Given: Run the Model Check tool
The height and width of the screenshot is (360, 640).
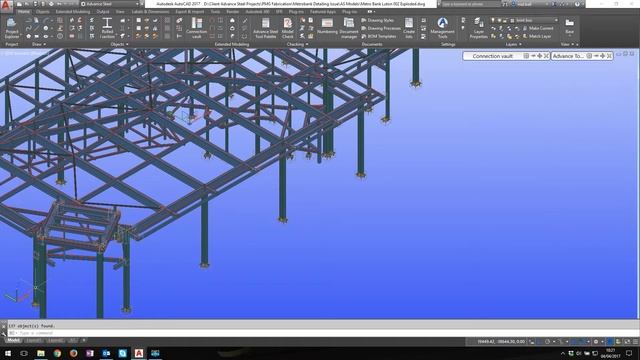Looking at the screenshot, I should pyautogui.click(x=287, y=28).
